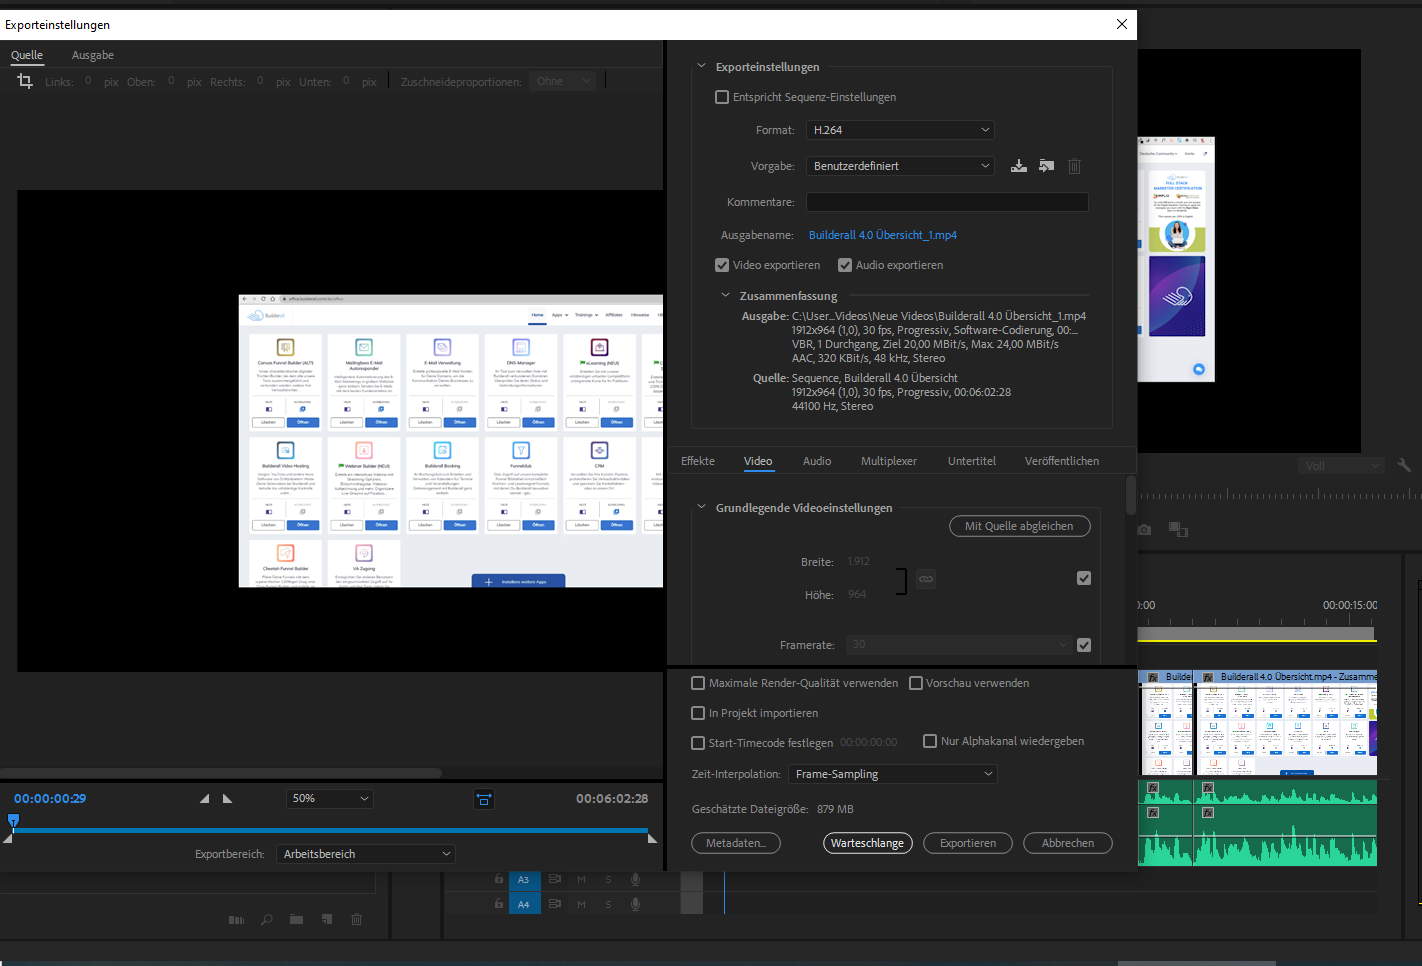Open the Exportbereich Arbeitsbereich dropdown
1422x966 pixels.
(x=366, y=854)
